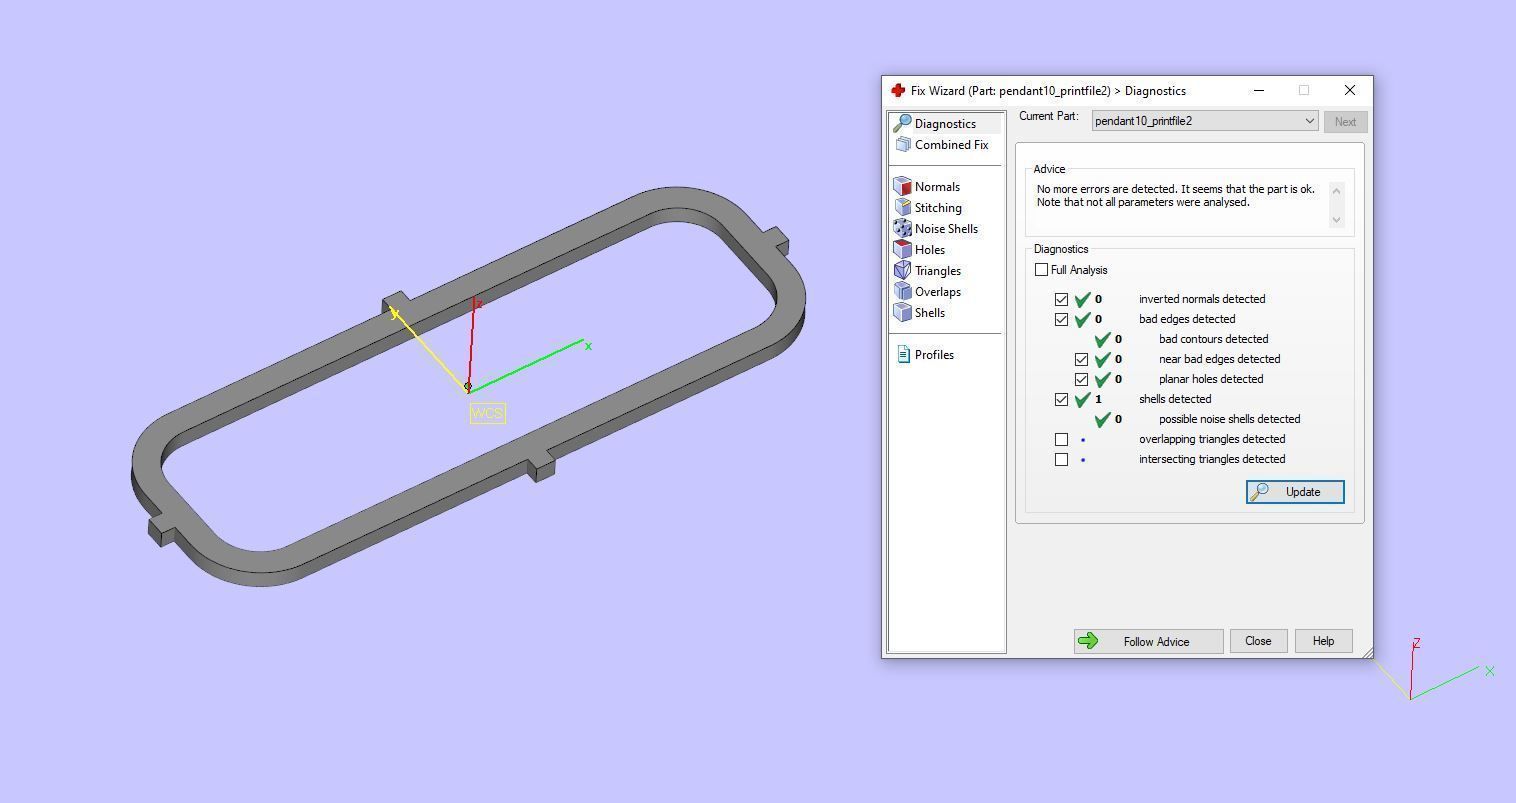Viewport: 1516px width, 803px height.
Task: Enable intersecting triangles detection checkbox
Action: coord(1061,459)
